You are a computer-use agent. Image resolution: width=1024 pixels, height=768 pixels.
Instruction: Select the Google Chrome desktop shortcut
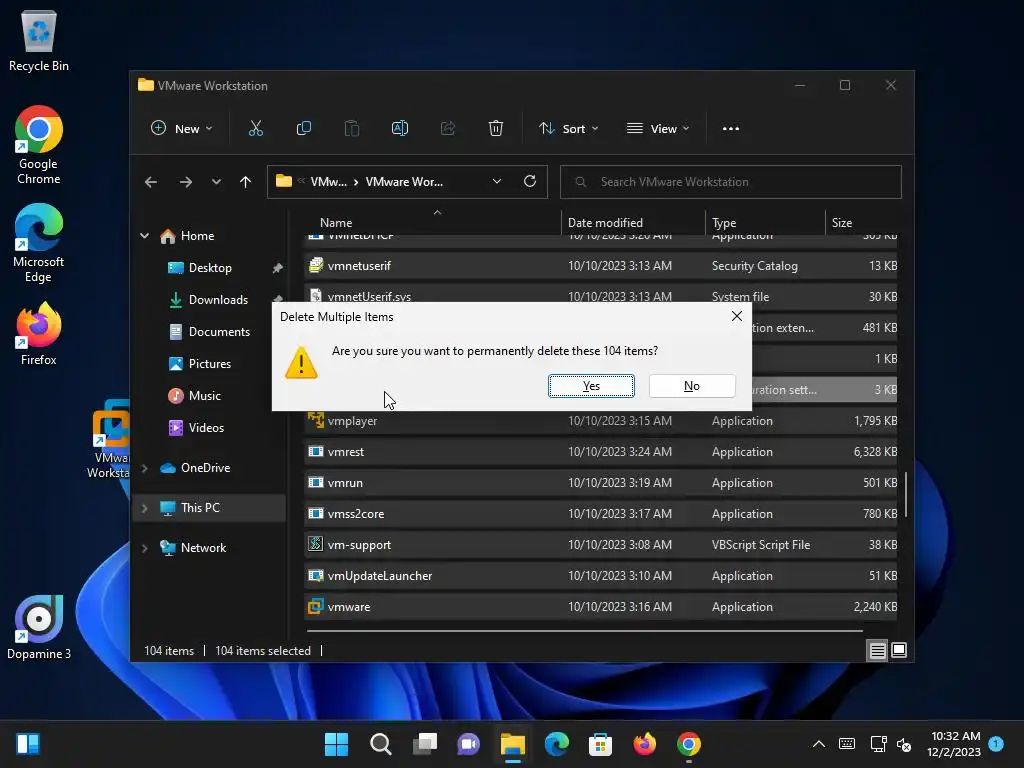pyautogui.click(x=39, y=145)
